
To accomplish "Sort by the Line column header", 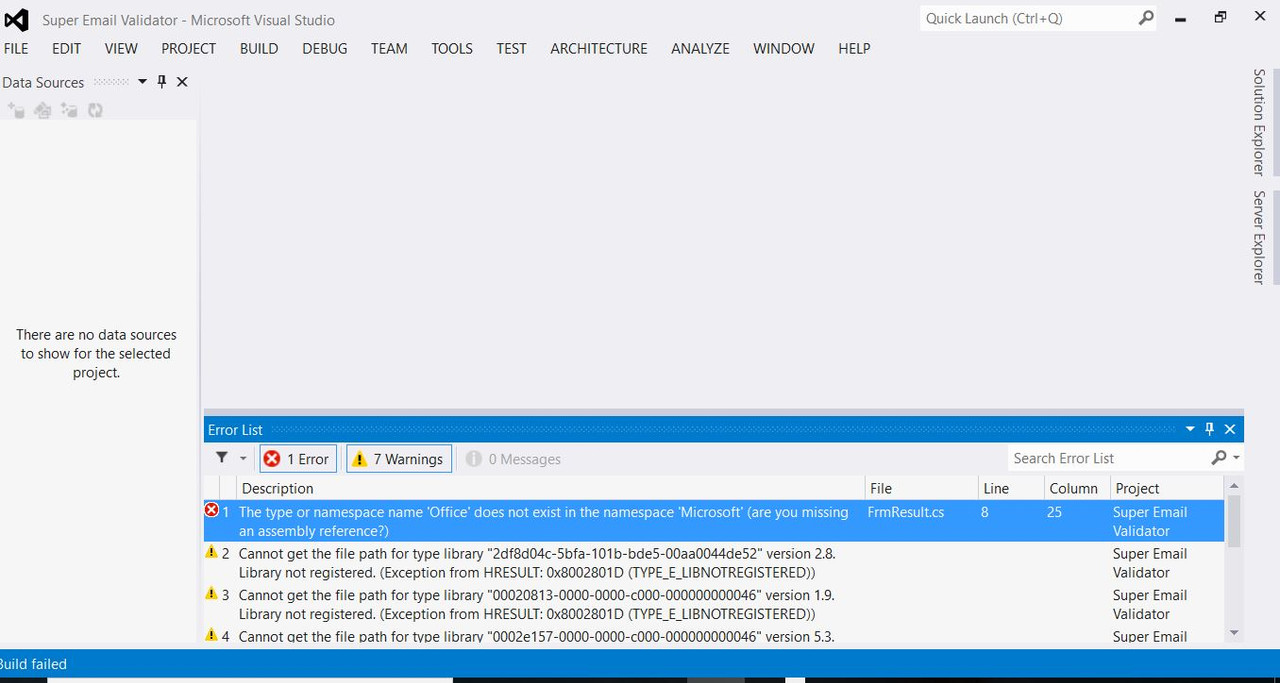I will click(x=1012, y=488).
